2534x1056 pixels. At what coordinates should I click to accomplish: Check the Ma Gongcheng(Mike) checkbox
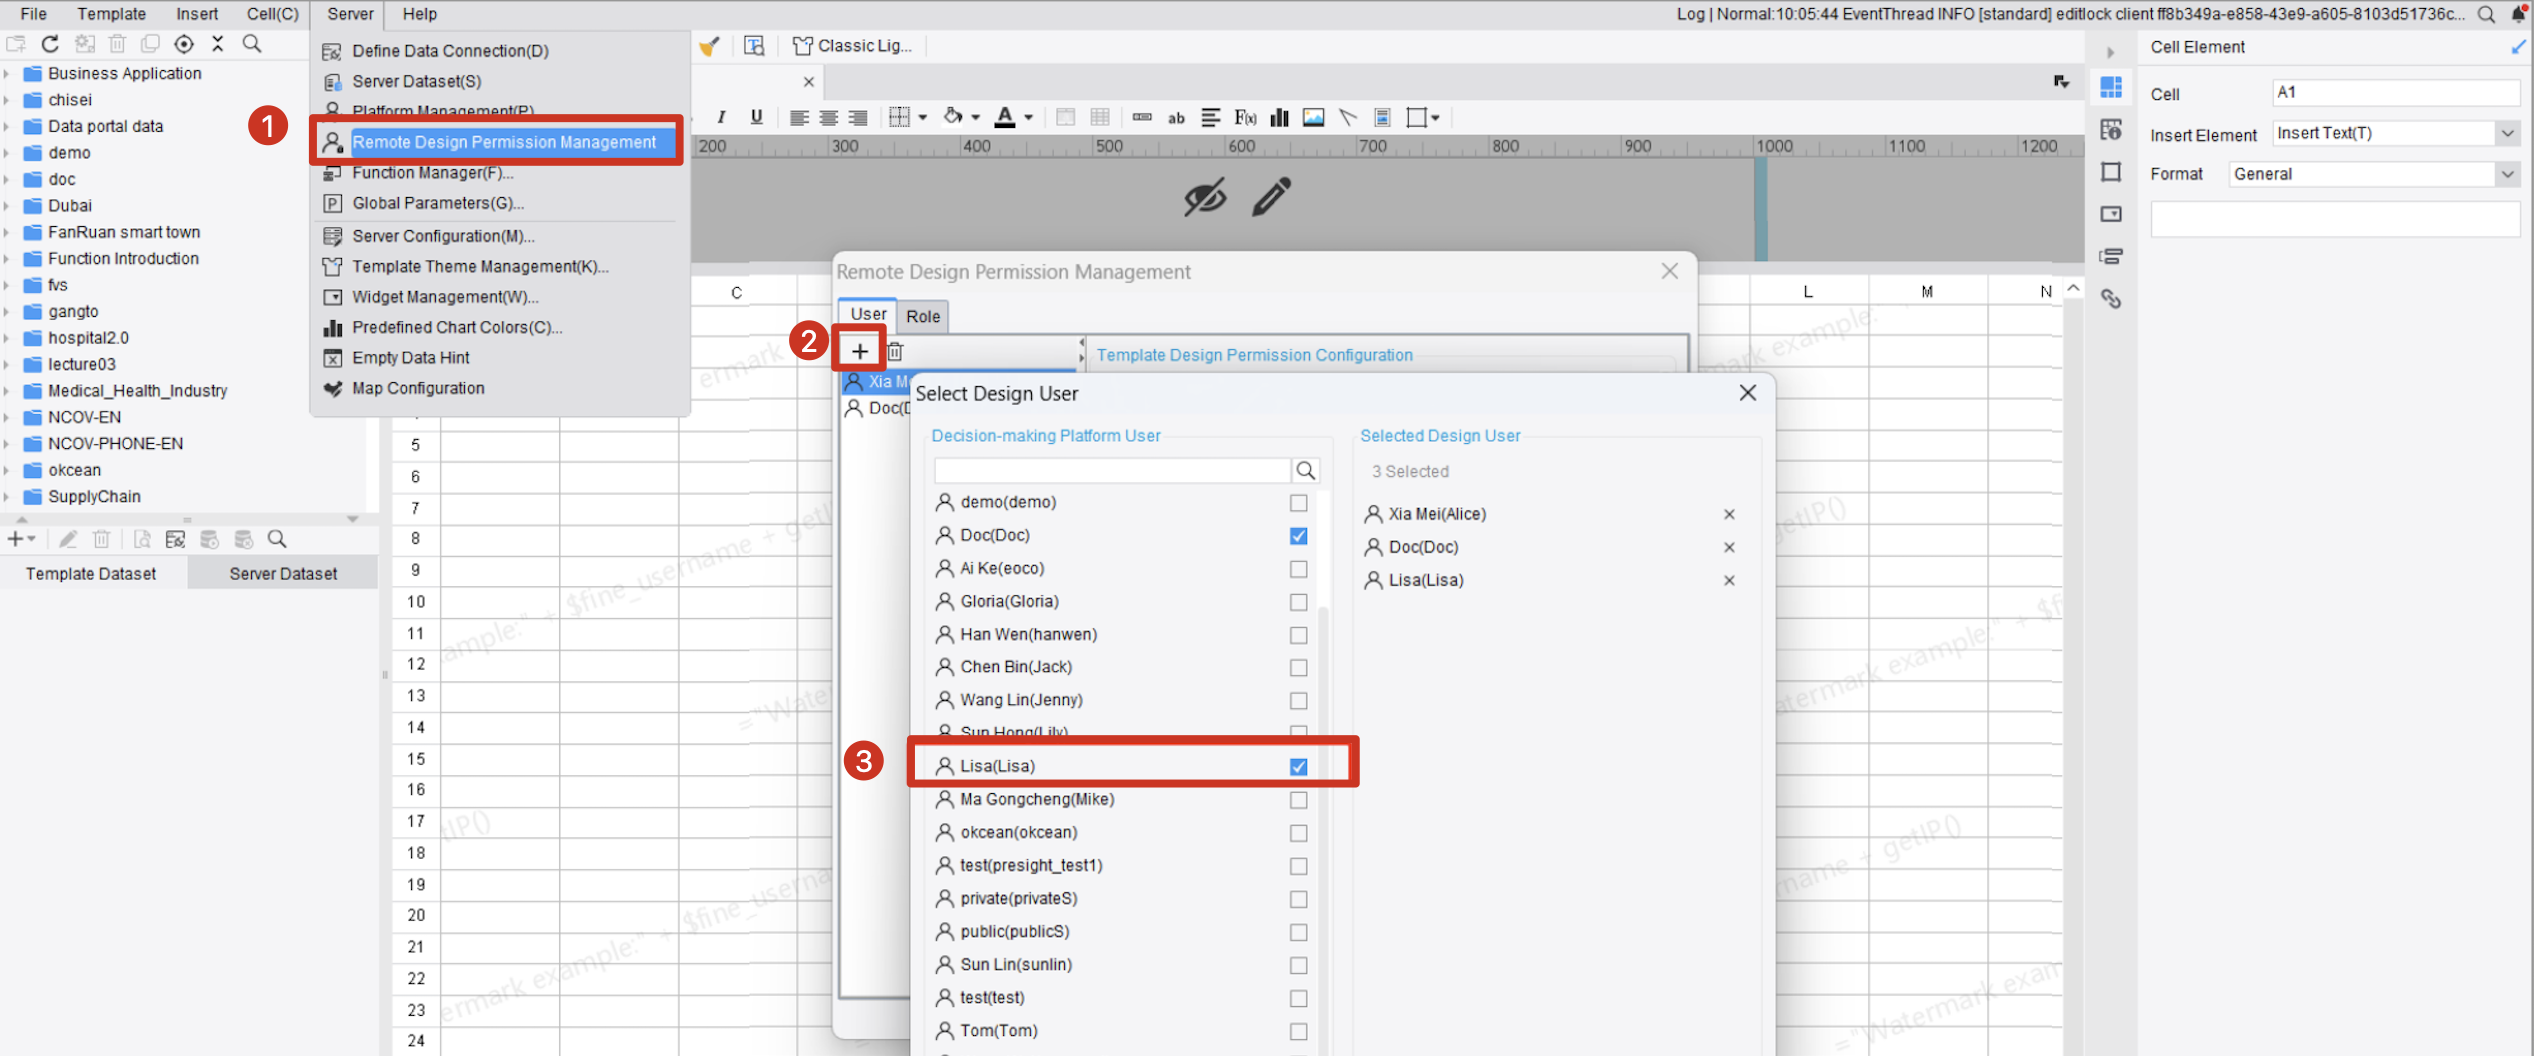tap(1298, 800)
